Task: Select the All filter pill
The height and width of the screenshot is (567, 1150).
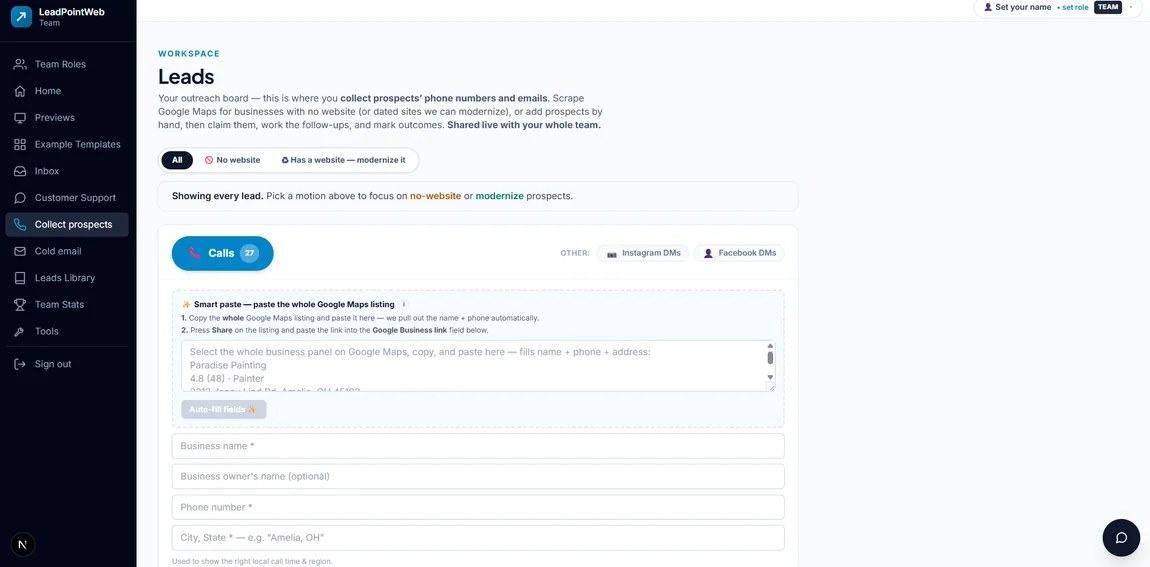Action: pyautogui.click(x=177, y=160)
